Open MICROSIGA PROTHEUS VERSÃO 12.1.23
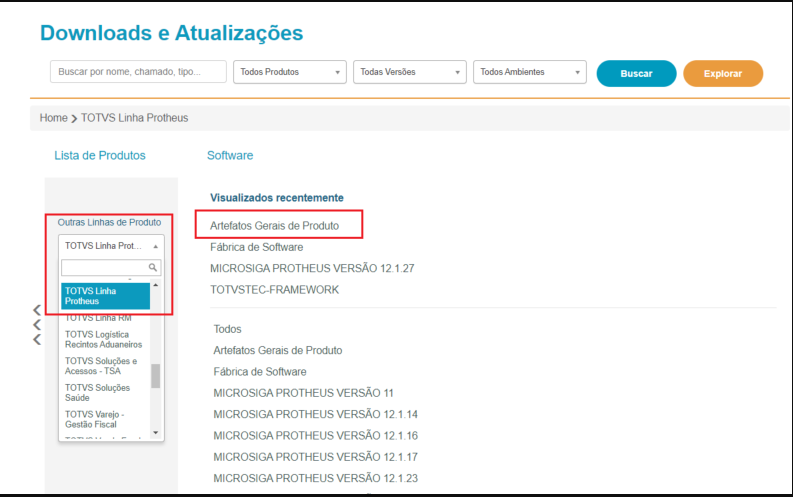This screenshot has height=497, width=793. pyautogui.click(x=316, y=478)
